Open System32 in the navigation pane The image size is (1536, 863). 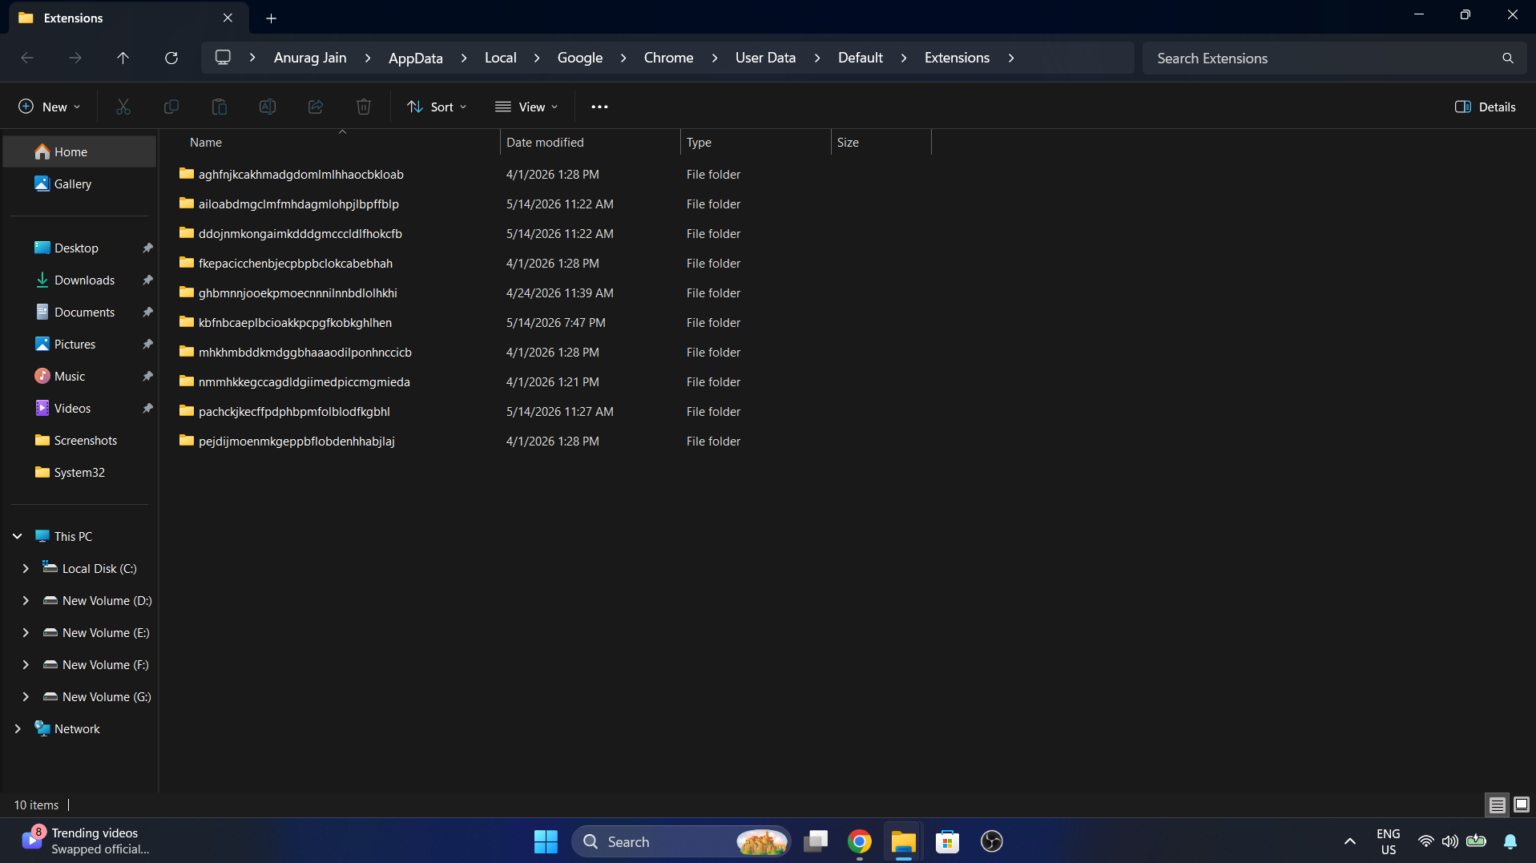pyautogui.click(x=80, y=472)
